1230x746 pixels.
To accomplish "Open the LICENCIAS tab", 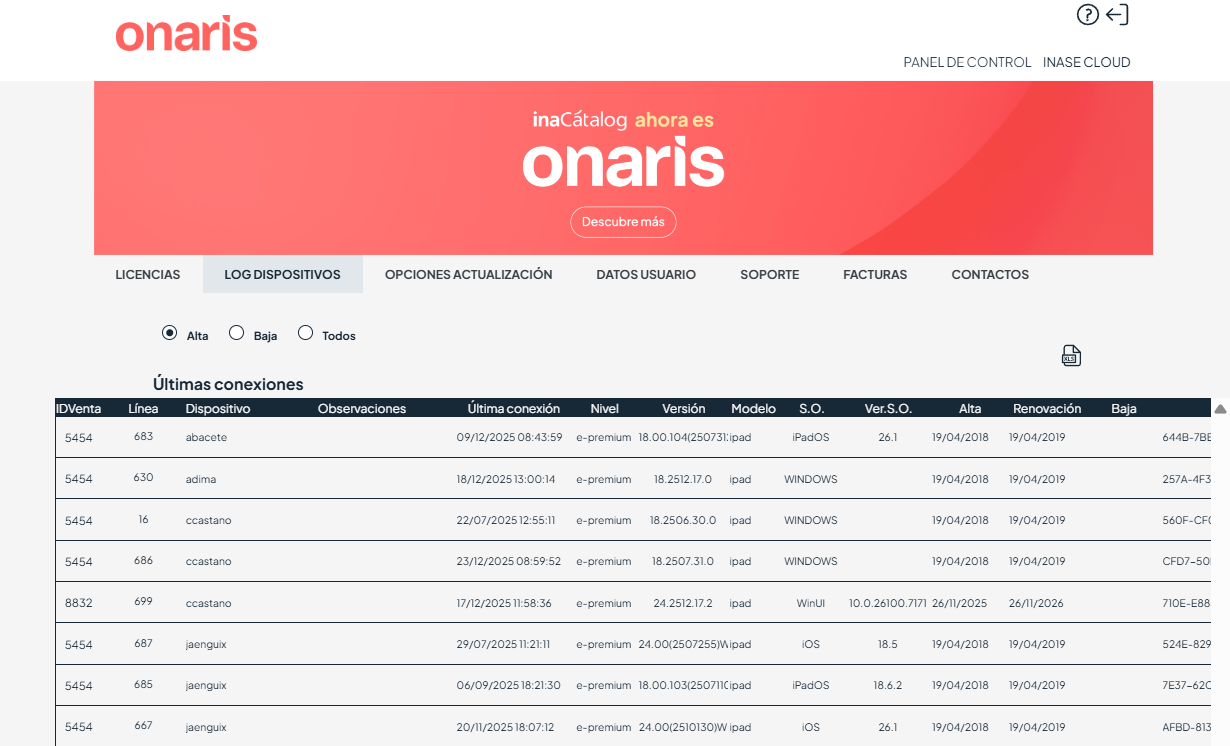I will pos(148,274).
